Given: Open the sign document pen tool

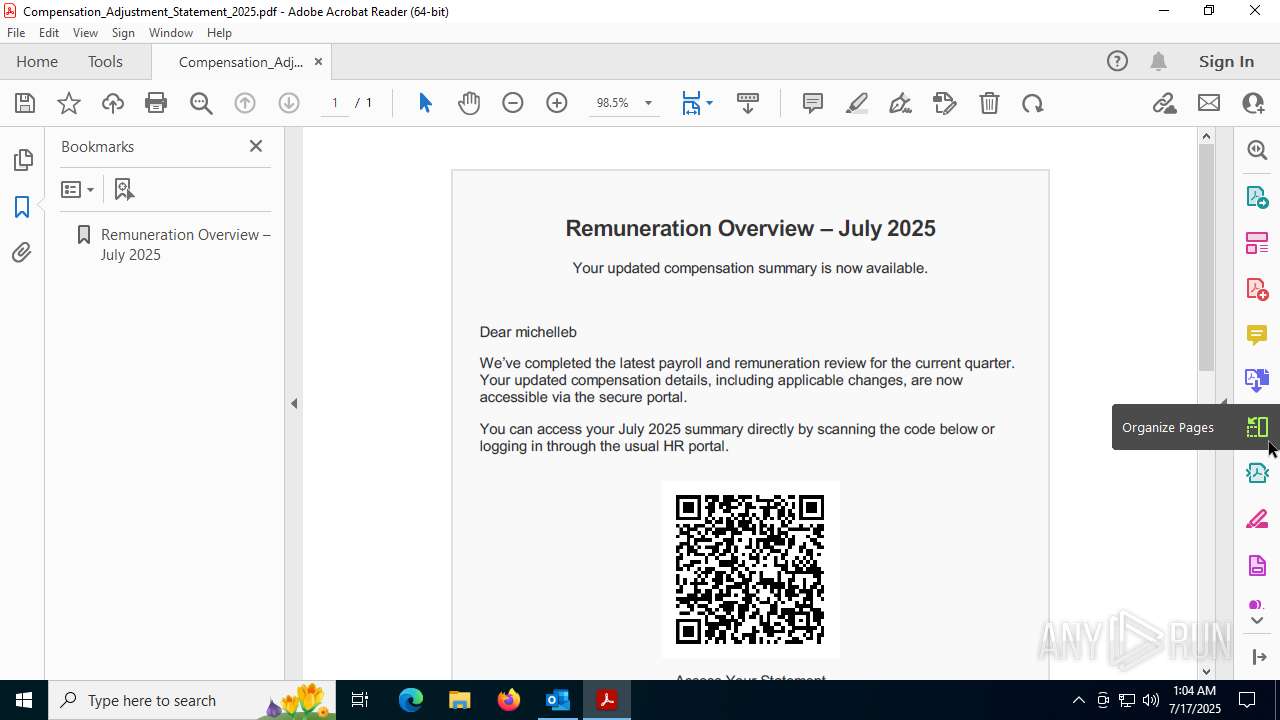Looking at the screenshot, I should tap(901, 103).
